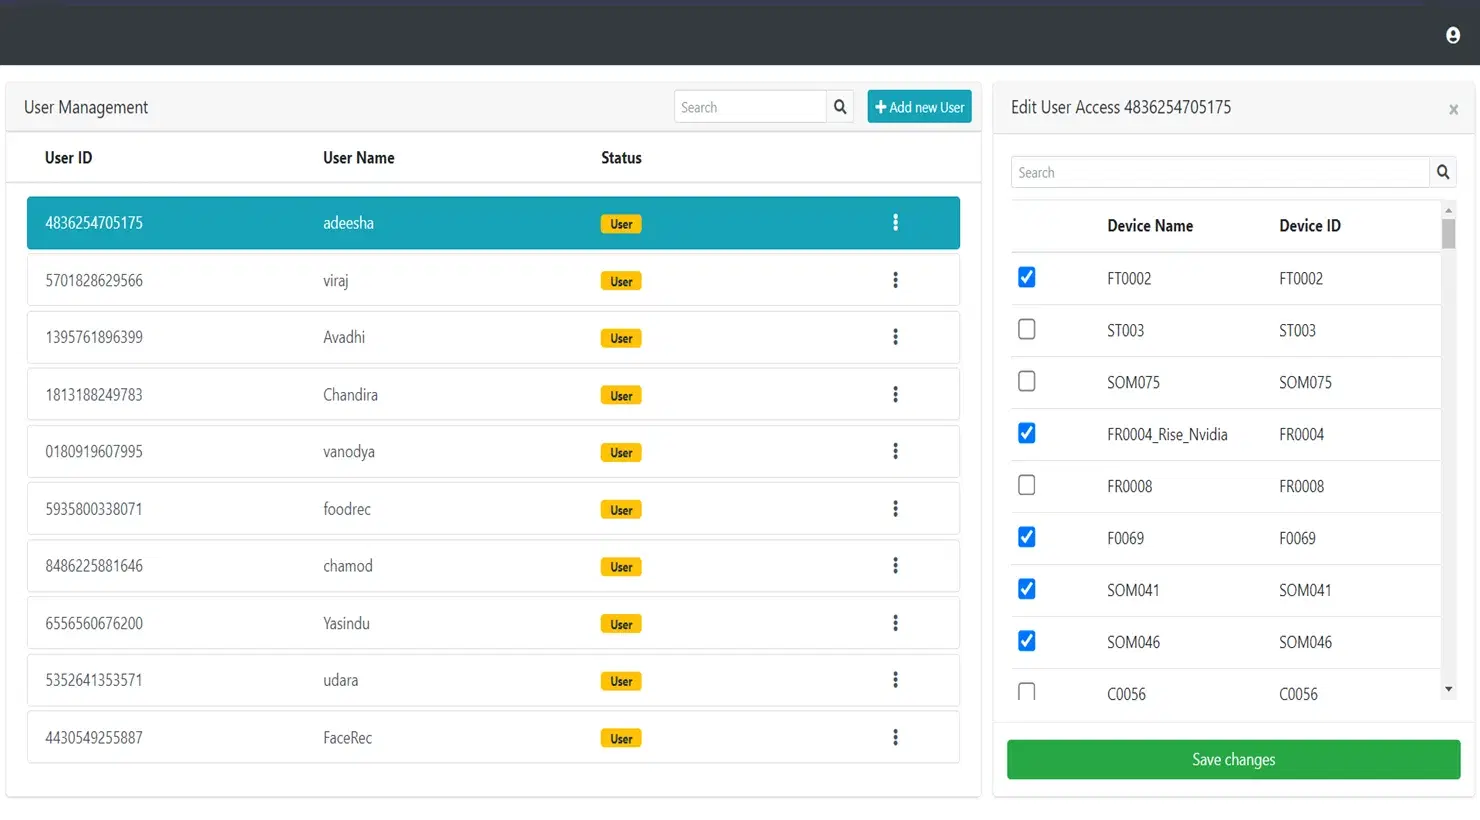Click the Device Name column header
The height and width of the screenshot is (820, 1480).
[1150, 225]
